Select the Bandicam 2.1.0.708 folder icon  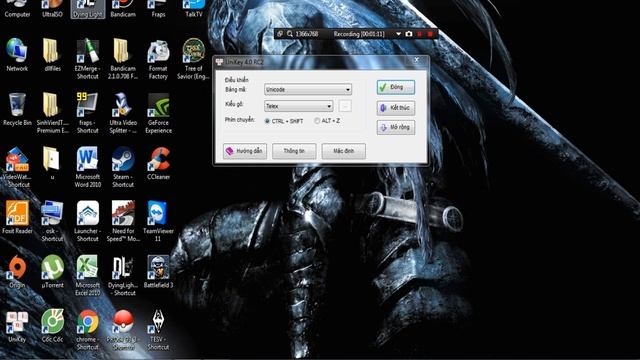(122, 59)
